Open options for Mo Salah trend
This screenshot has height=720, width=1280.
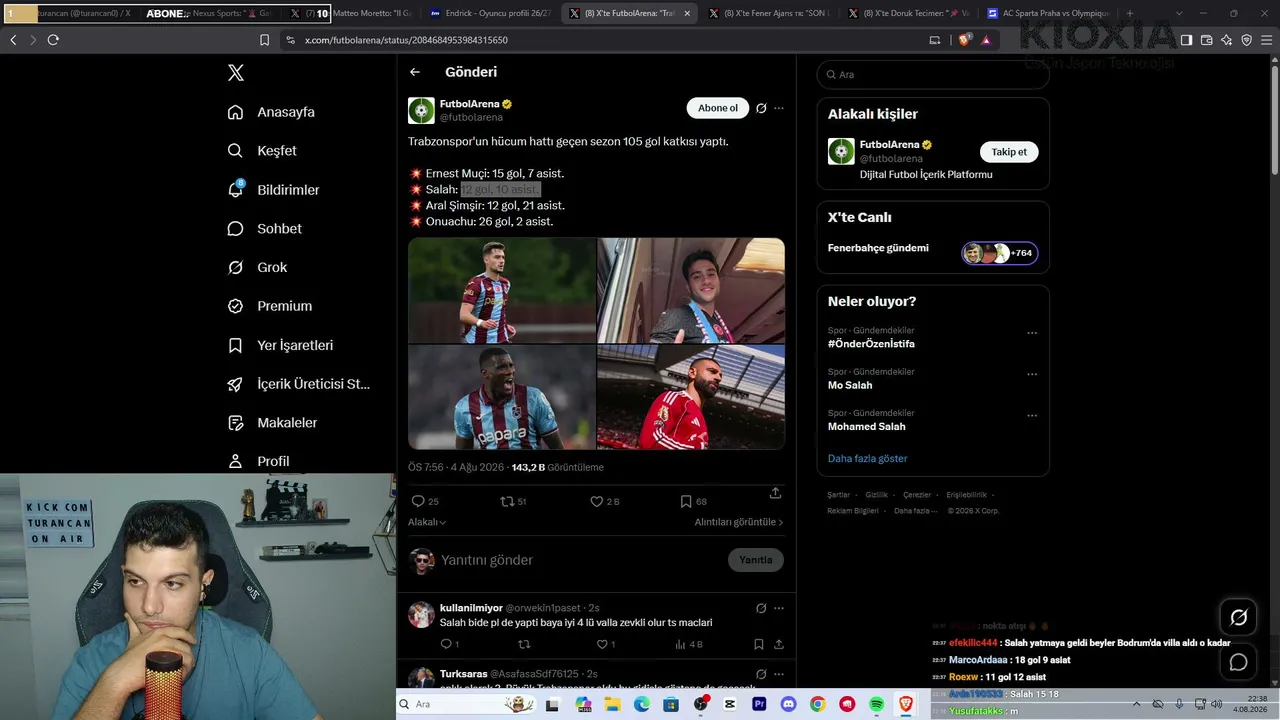click(x=1032, y=375)
